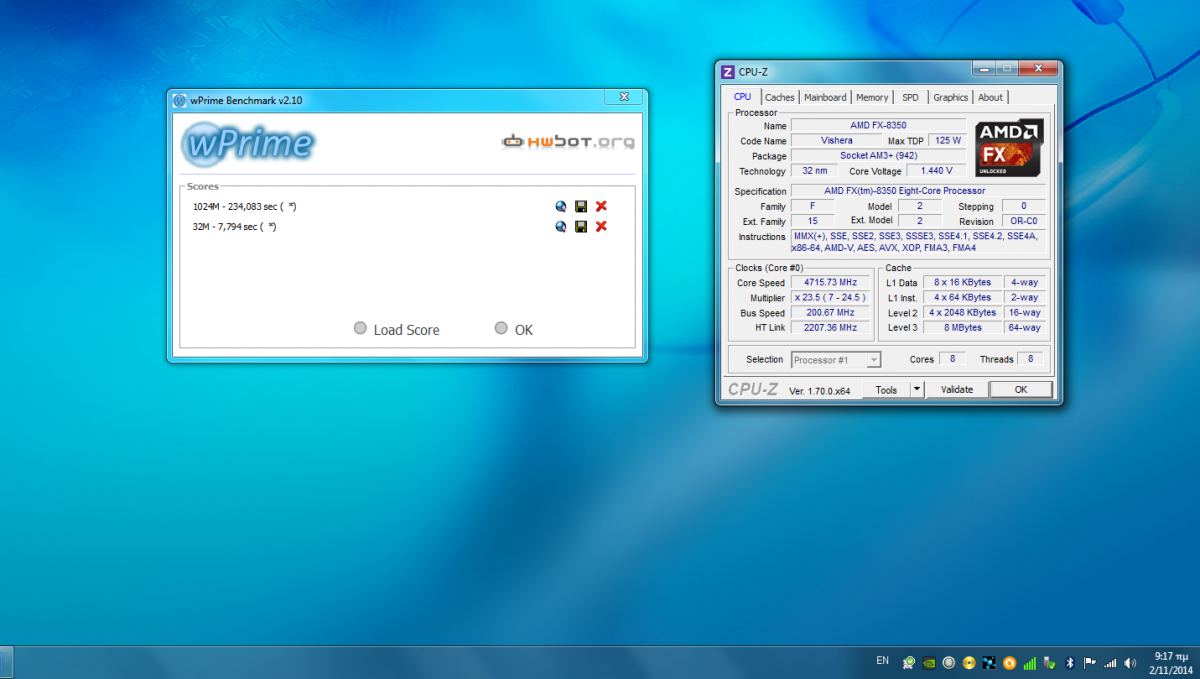This screenshot has height=679, width=1200.
Task: Click the blue molecule tray icon
Action: [x=989, y=662]
